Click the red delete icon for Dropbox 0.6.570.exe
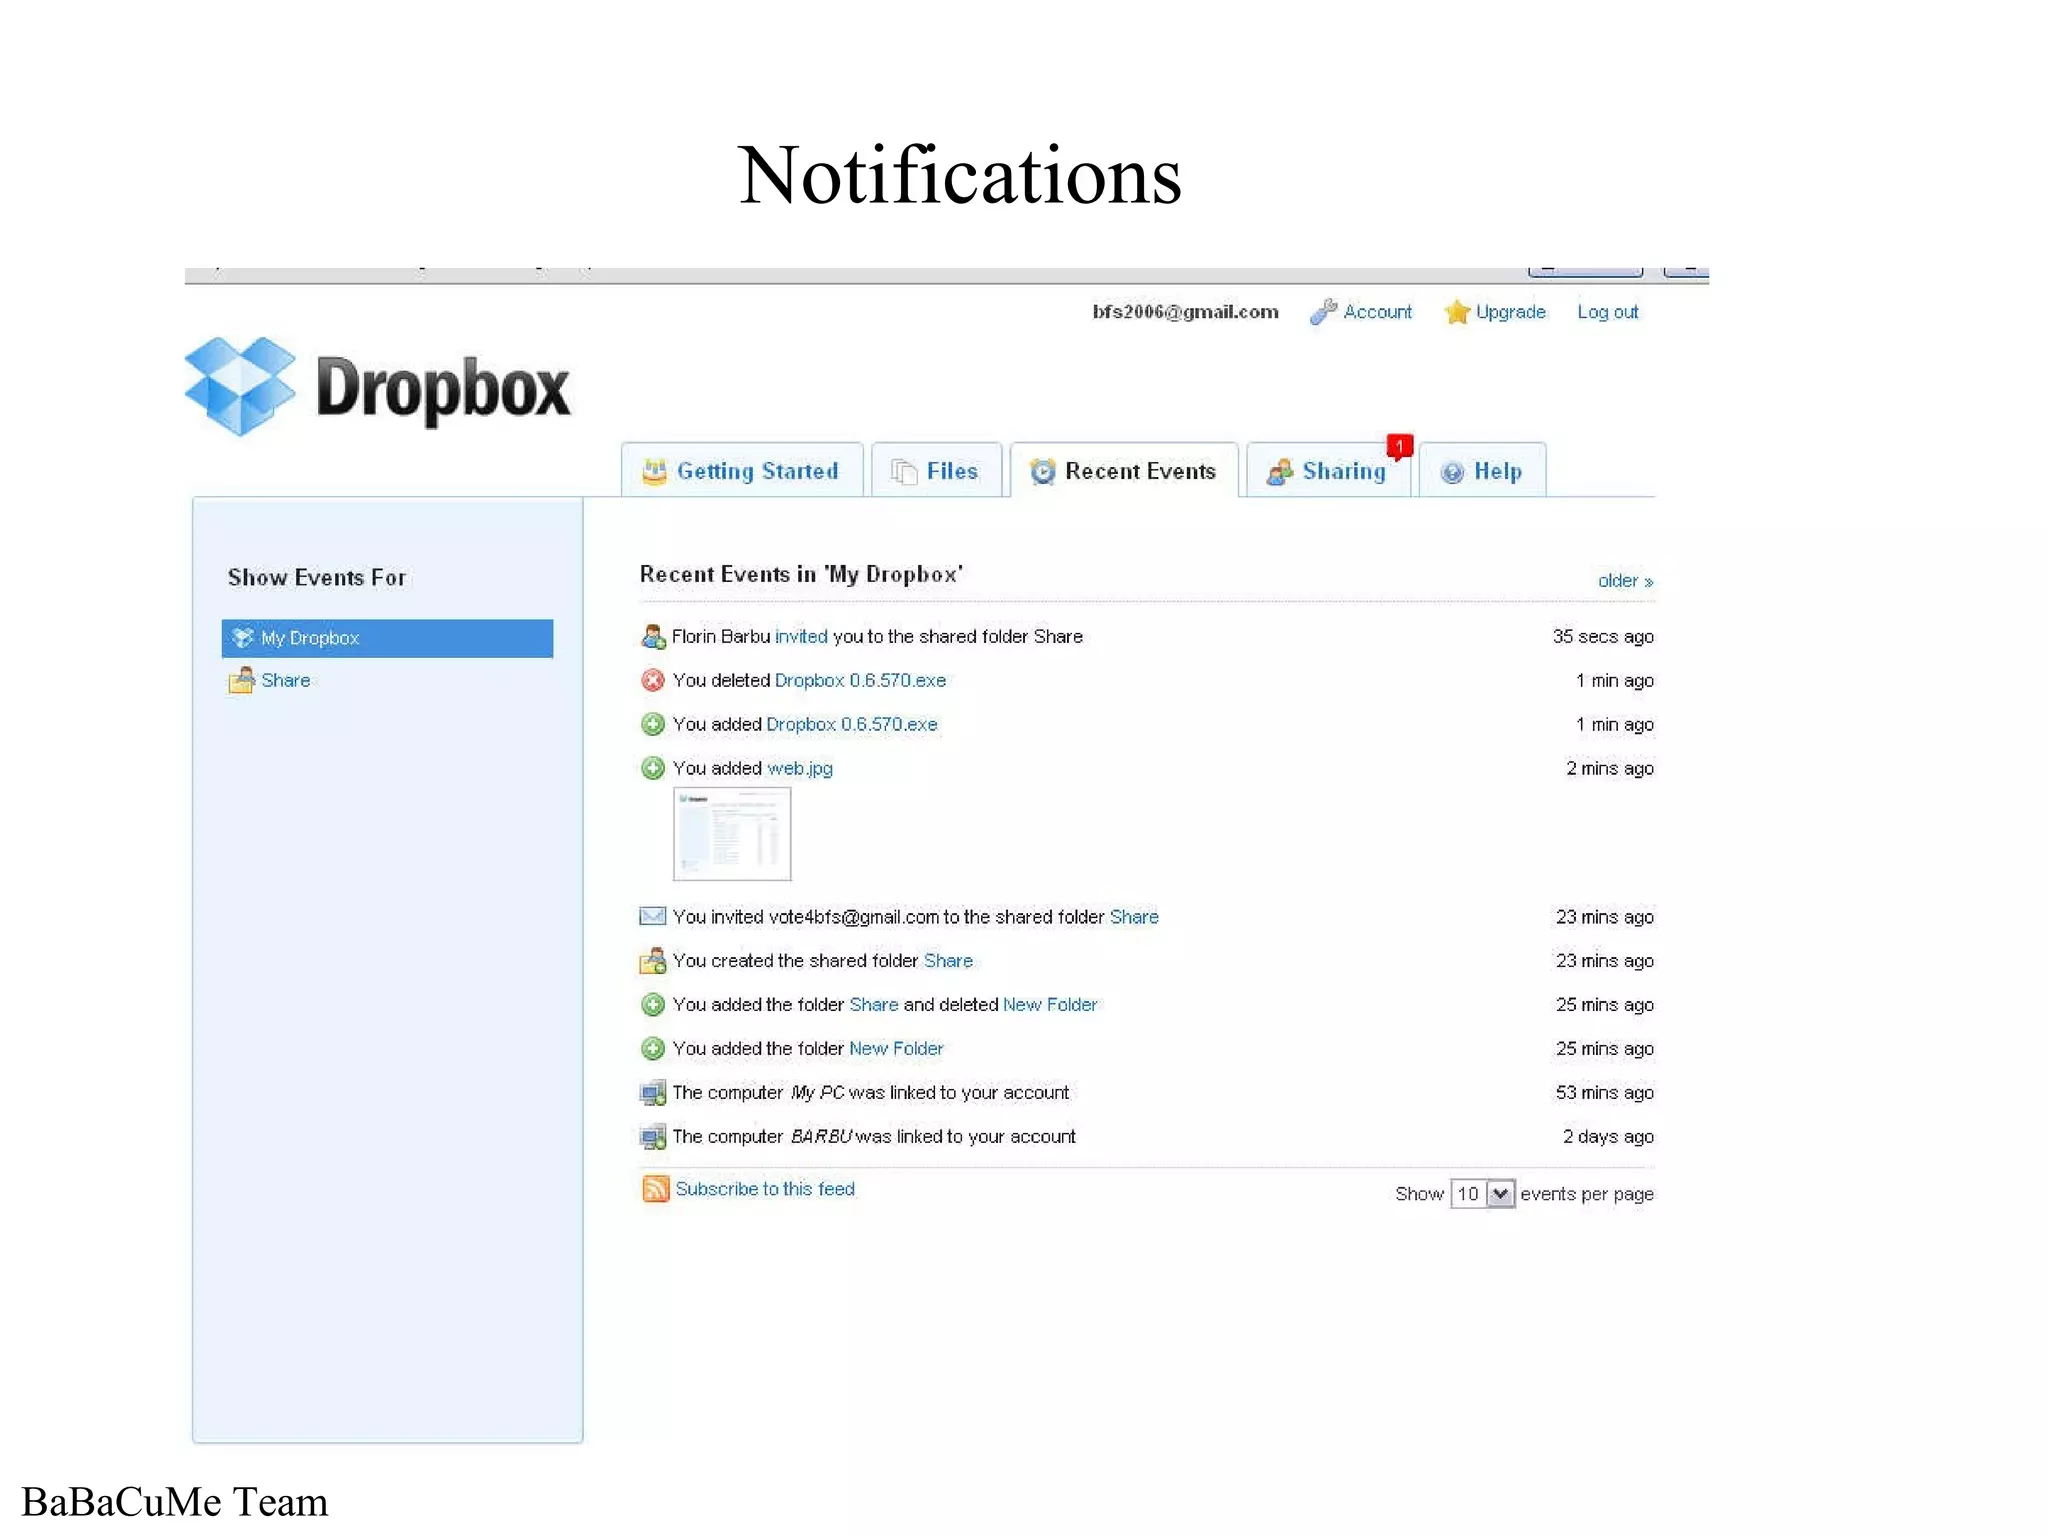Screen dimensions: 2048x1536 (x=653, y=680)
